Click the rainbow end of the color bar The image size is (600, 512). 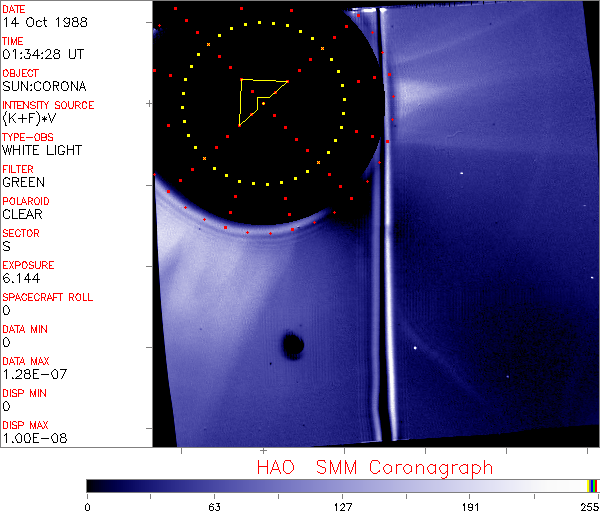594,485
